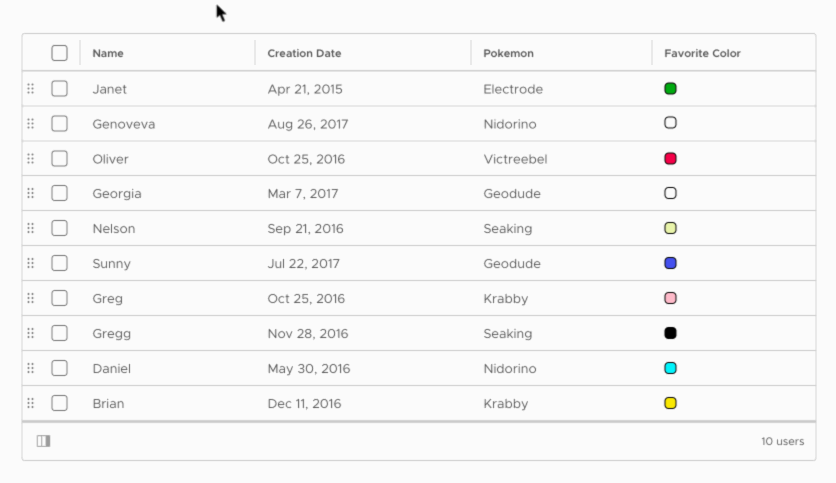Screen dimensions: 836x483
Task: Tick the checkbox next to Daniel
Action: pyautogui.click(x=59, y=368)
